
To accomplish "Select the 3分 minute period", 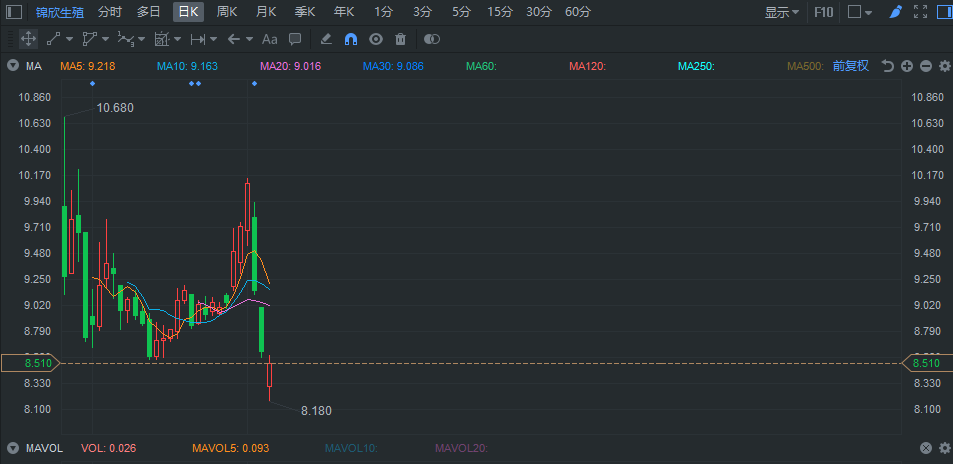I will [x=422, y=12].
